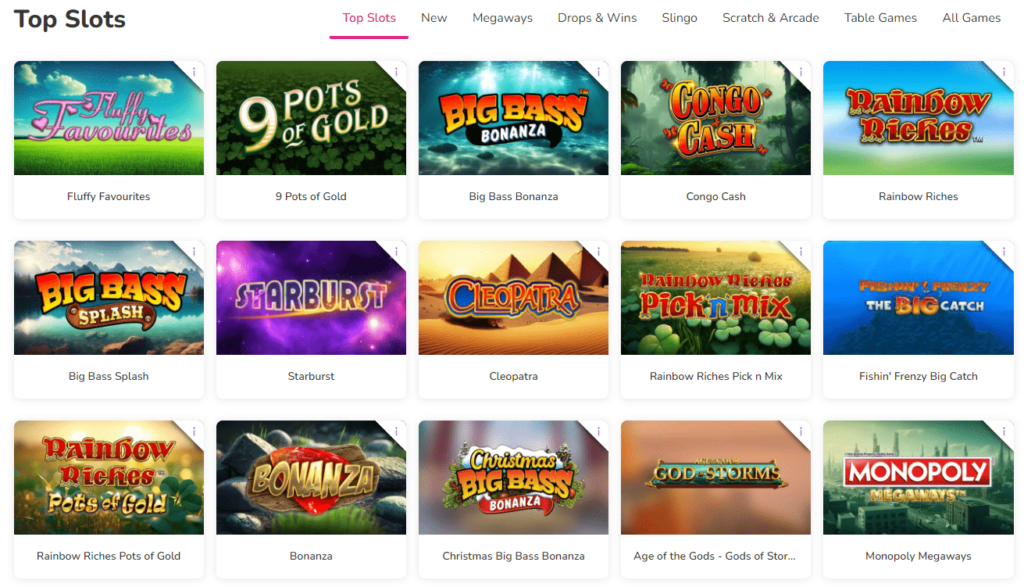Click info icon on Monopoly Megaways tile
The height and width of the screenshot is (587, 1024).
pos(1004,431)
